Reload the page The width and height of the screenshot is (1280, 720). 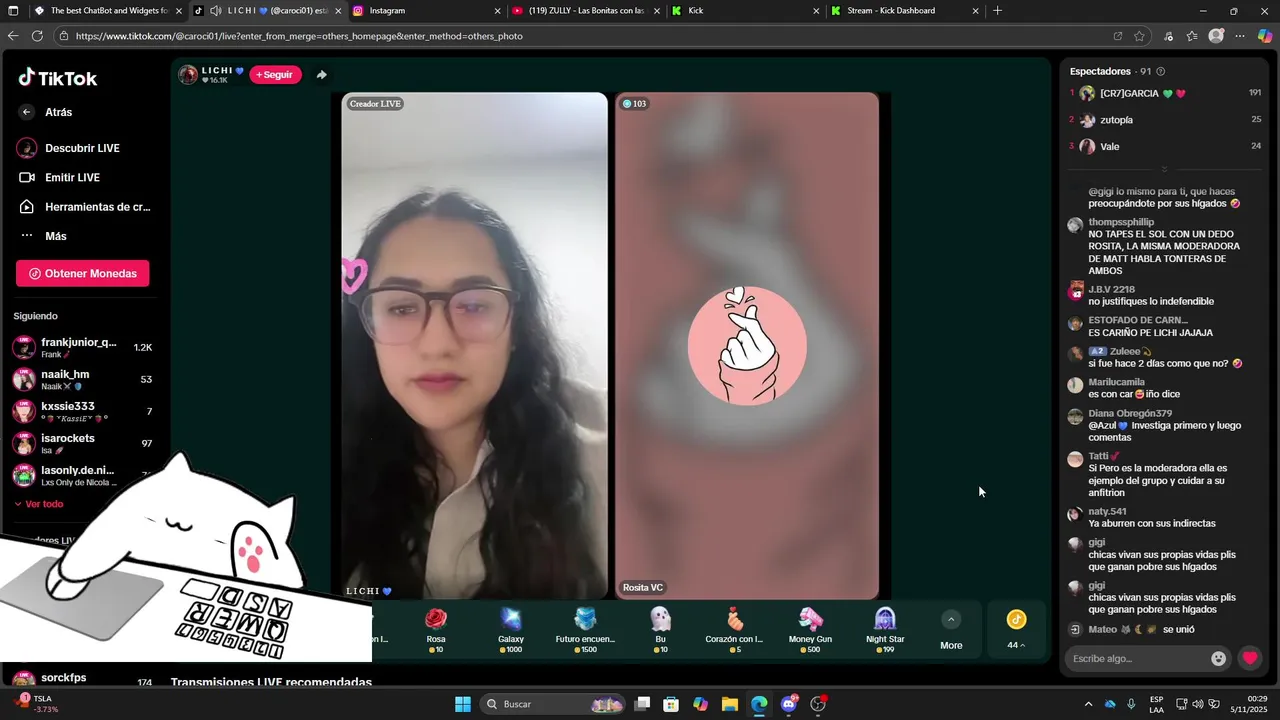(x=37, y=36)
